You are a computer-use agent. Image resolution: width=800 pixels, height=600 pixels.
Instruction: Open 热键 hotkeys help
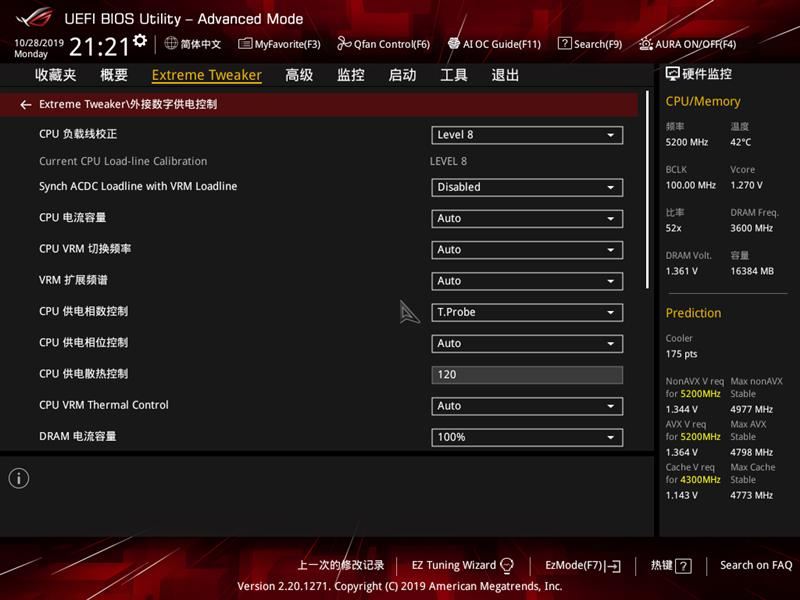pos(661,565)
